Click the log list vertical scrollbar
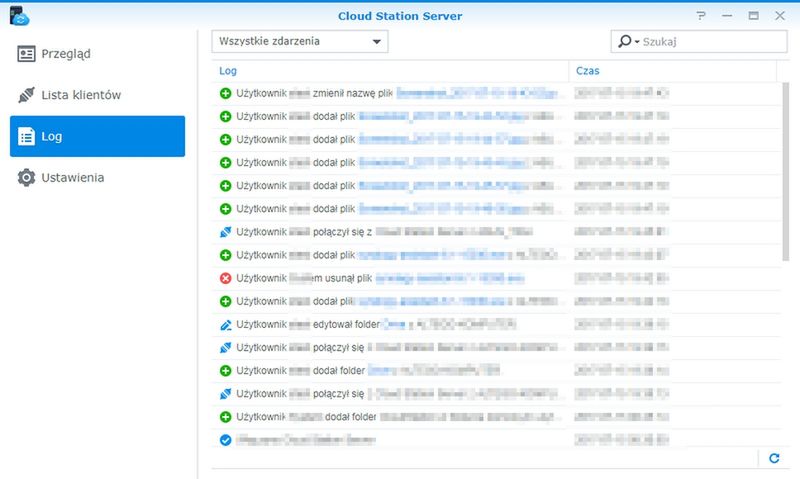Viewport: 800px width, 479px height. click(785, 172)
